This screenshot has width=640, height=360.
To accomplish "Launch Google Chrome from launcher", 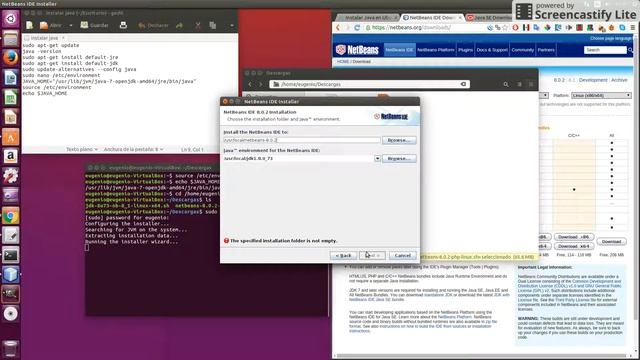I will (x=11, y=216).
